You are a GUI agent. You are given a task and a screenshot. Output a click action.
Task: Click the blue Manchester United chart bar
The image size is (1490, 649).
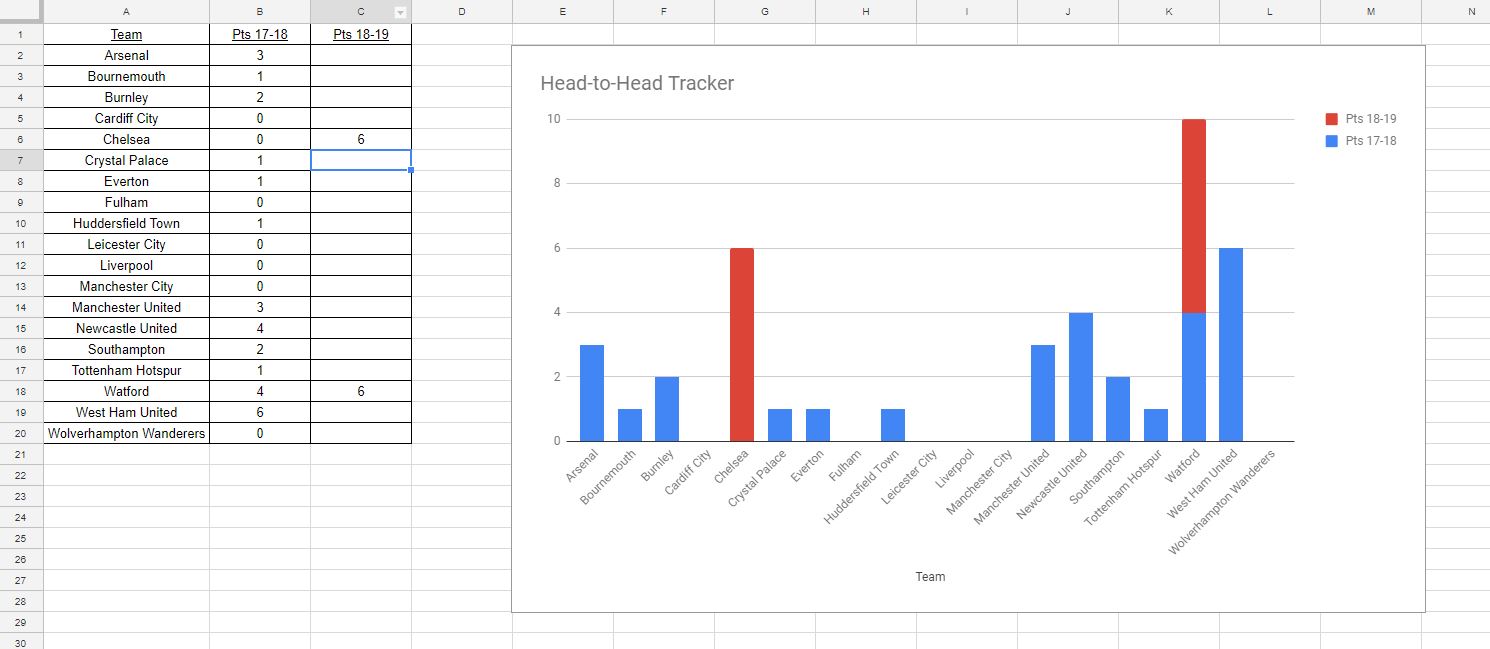click(1043, 393)
